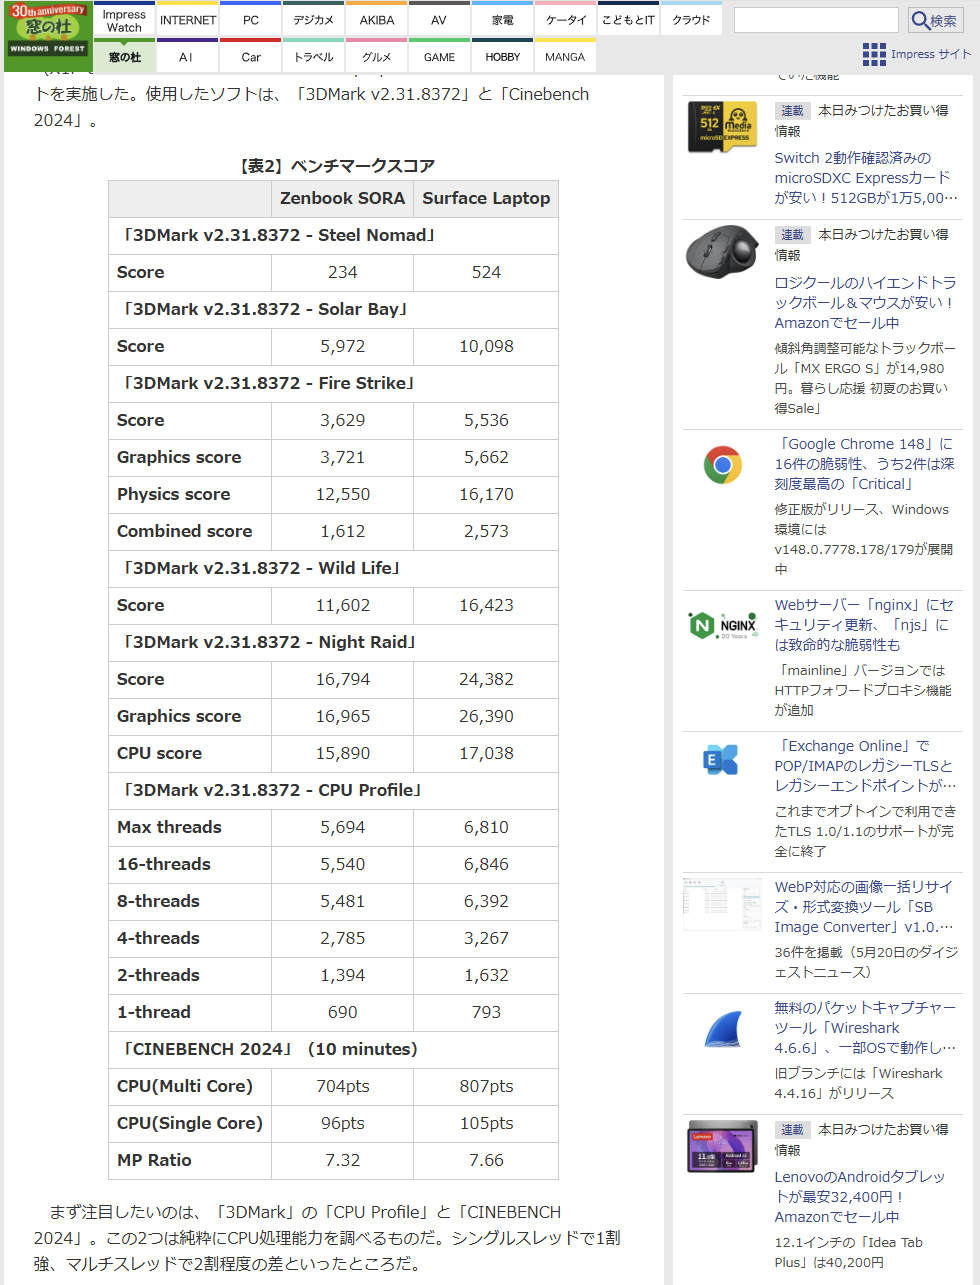Click the Night Raid CPU score 15,890
This screenshot has height=1285, width=980.
click(342, 753)
